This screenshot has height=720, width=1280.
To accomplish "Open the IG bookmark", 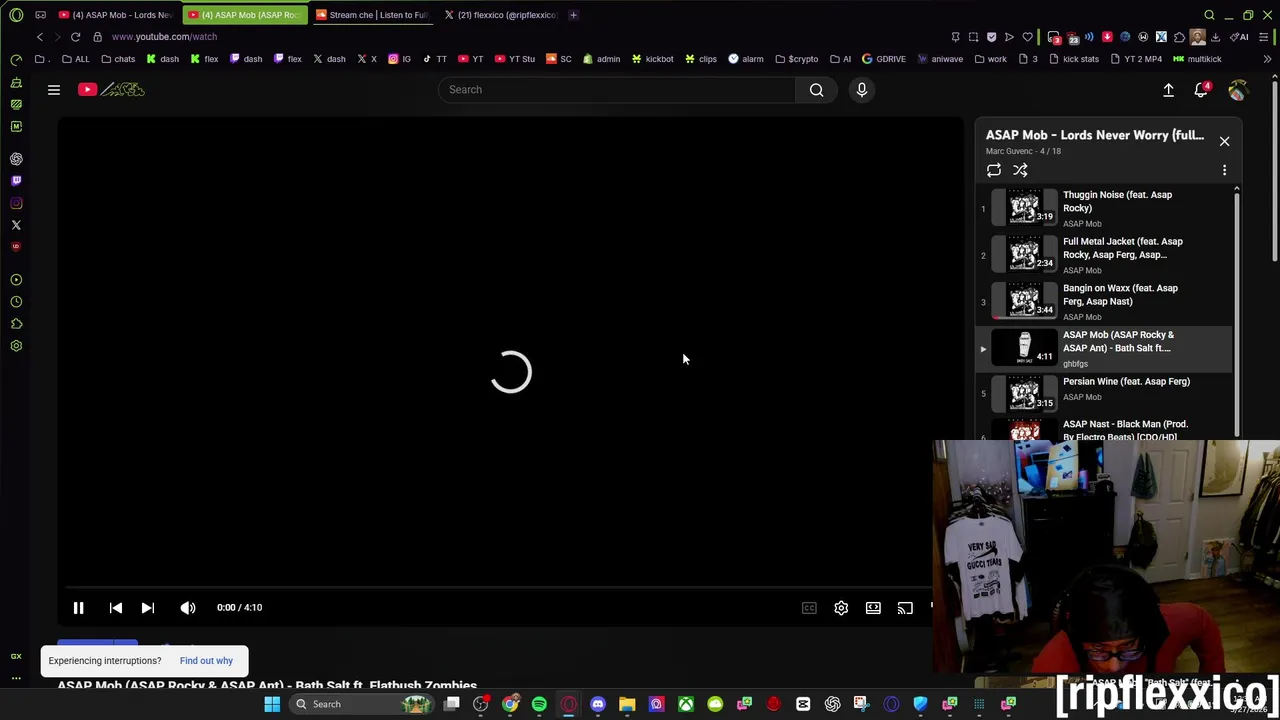I will pos(400,59).
